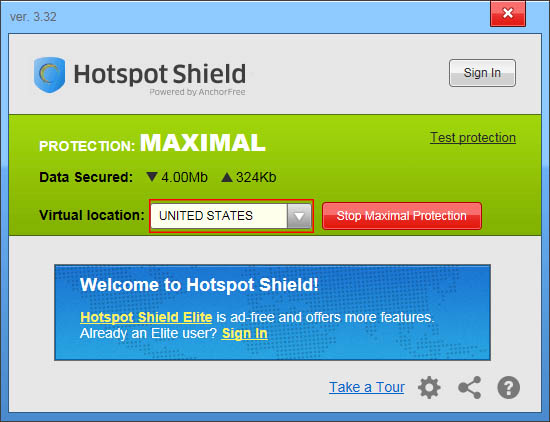Click the ver. 3.32 version label

click(33, 16)
